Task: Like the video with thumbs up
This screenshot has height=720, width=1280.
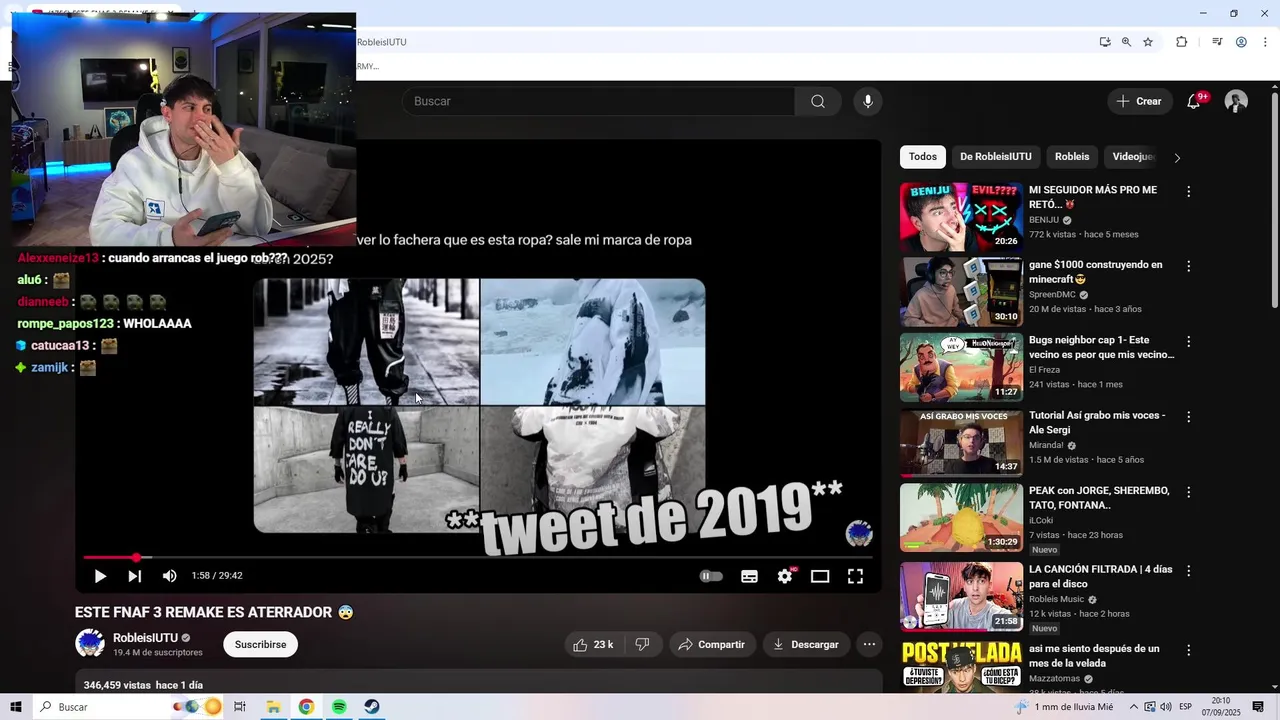Action: 593,645
